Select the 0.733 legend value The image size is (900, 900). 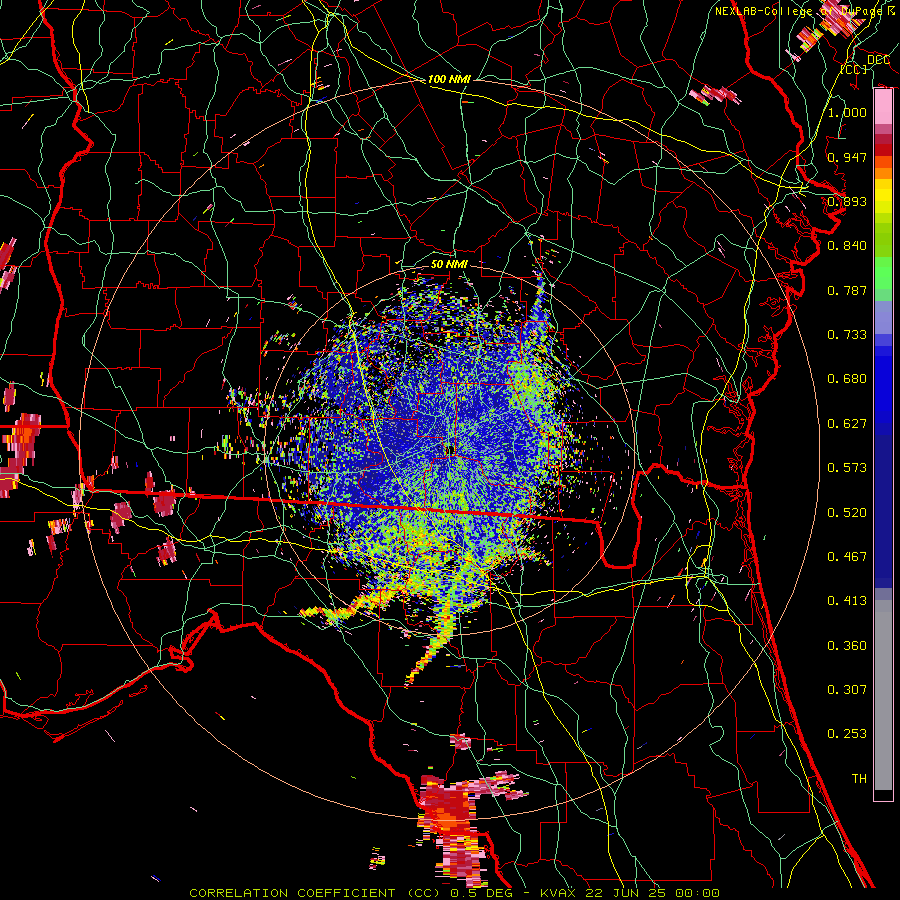pos(847,334)
